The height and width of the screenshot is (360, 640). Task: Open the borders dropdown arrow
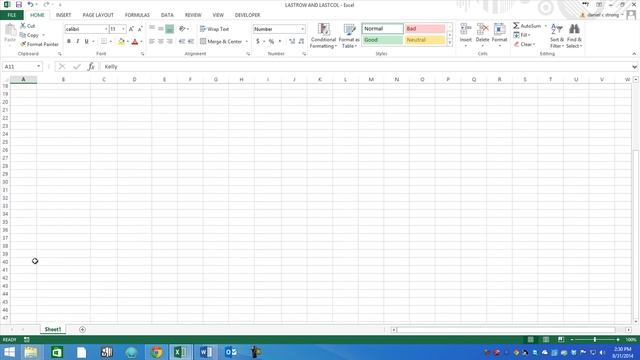[111, 42]
